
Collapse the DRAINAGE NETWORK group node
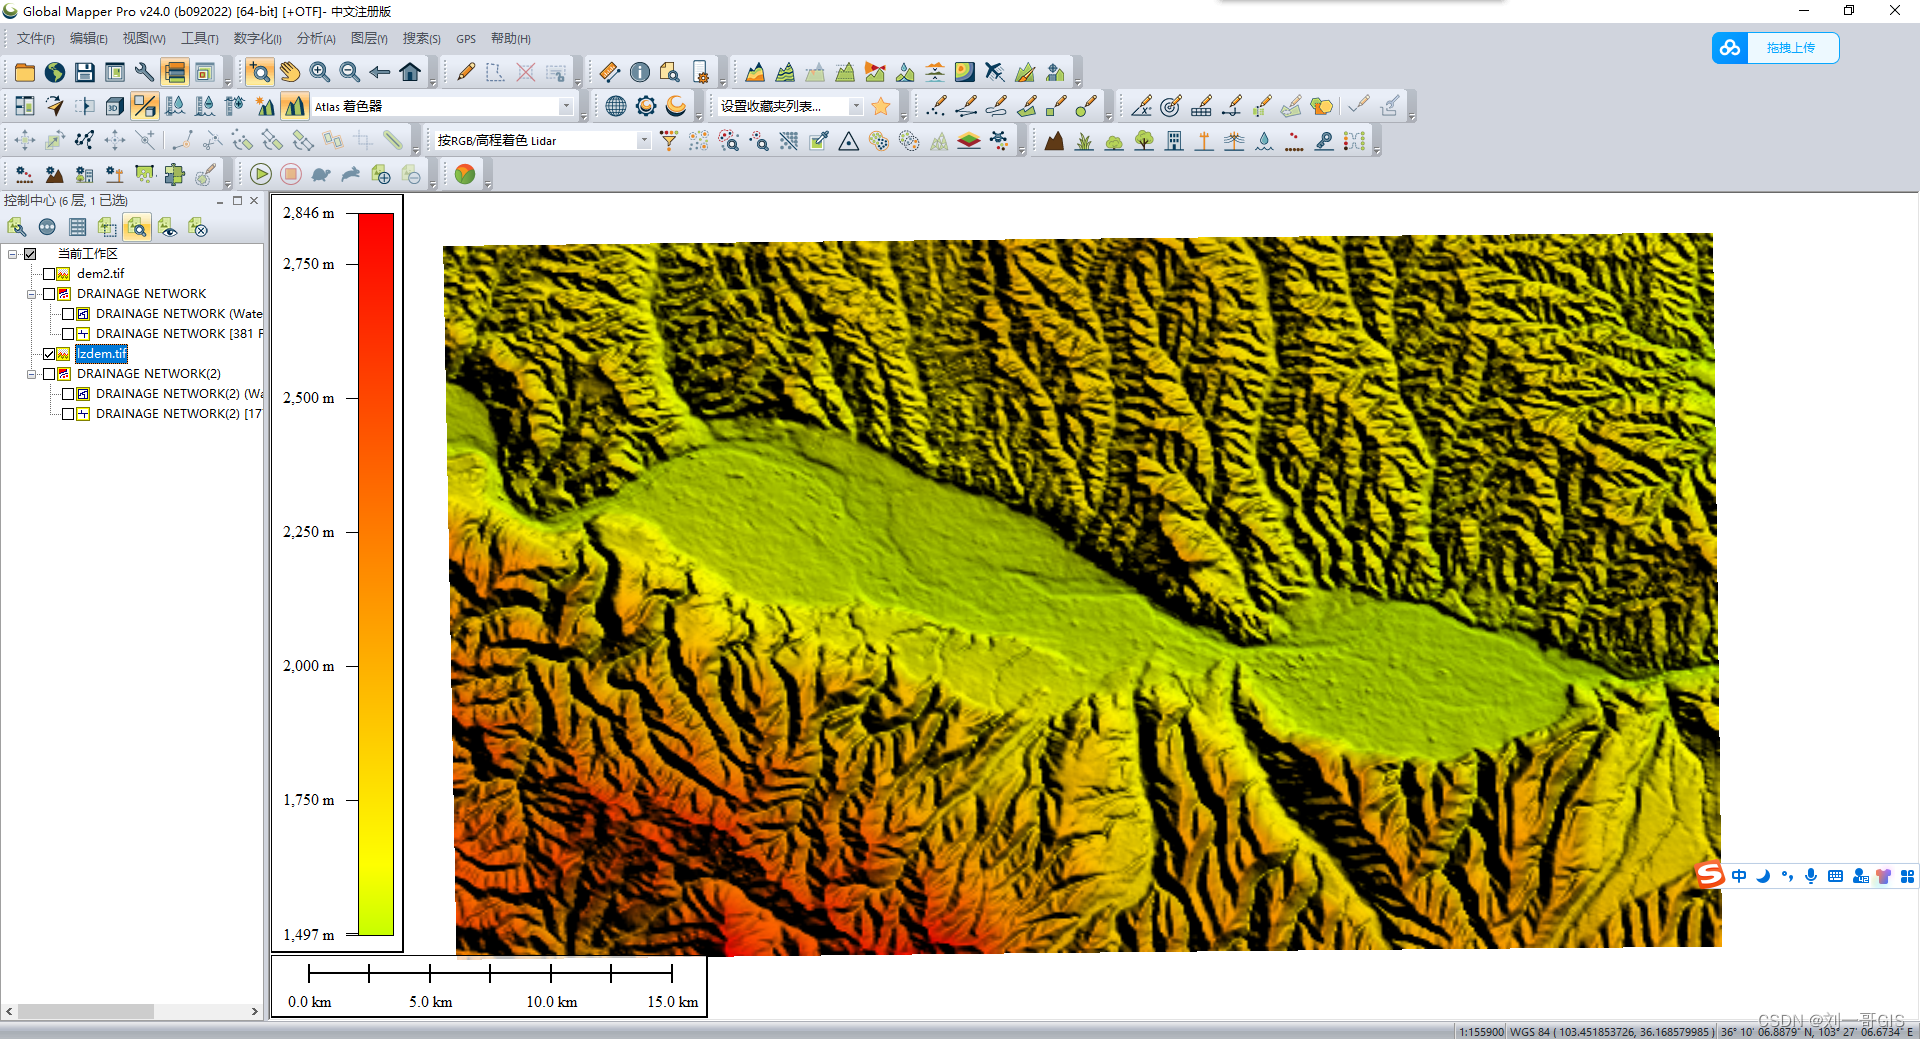click(x=31, y=294)
